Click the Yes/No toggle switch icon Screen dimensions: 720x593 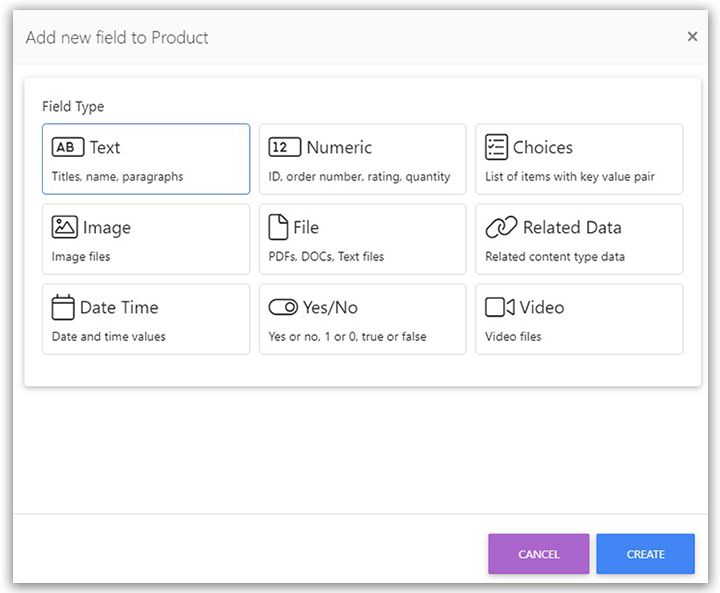coord(283,308)
